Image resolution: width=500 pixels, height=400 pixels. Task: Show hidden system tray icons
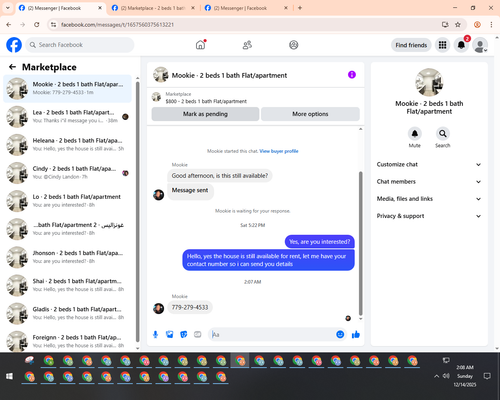click(436, 376)
